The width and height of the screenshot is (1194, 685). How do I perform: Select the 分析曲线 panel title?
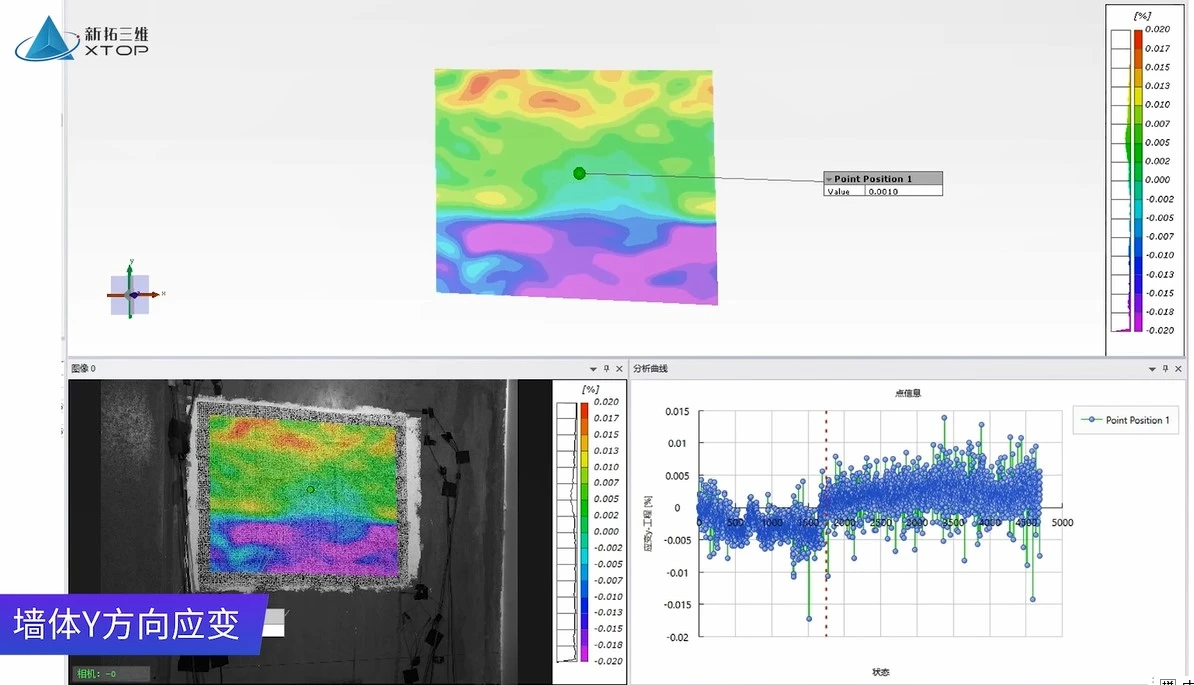[650, 369]
